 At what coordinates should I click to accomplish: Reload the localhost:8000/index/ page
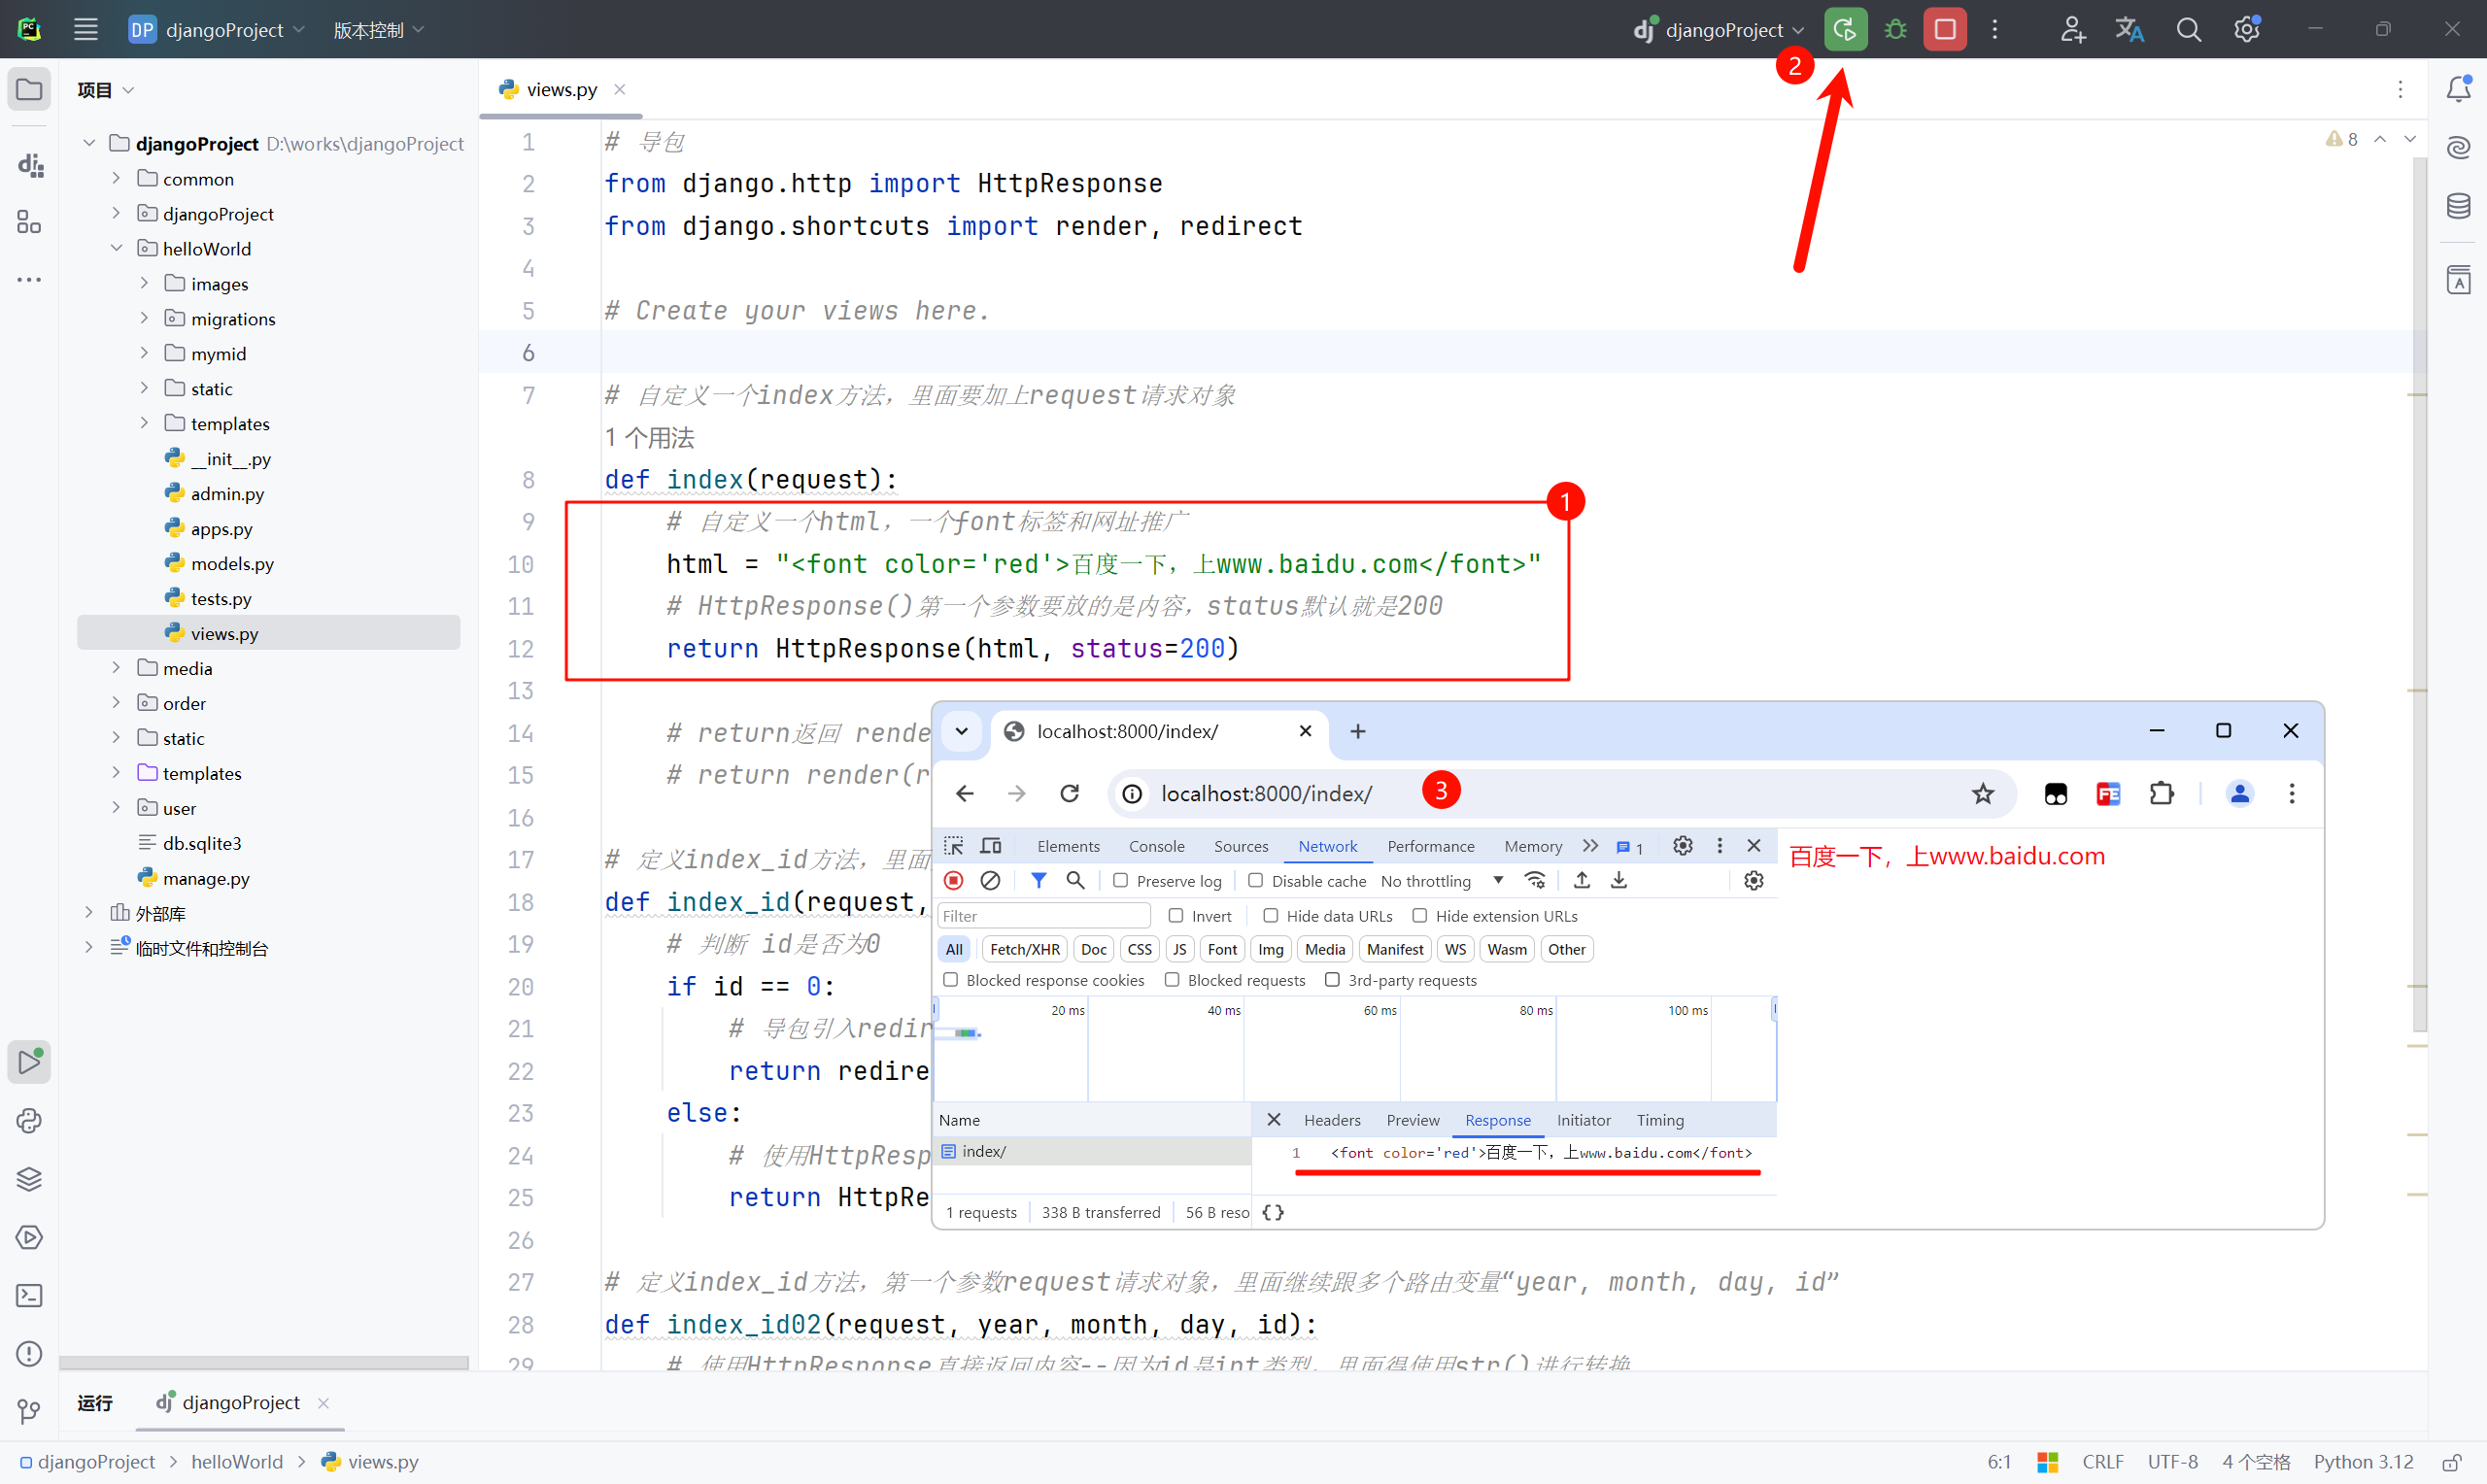(x=1070, y=794)
